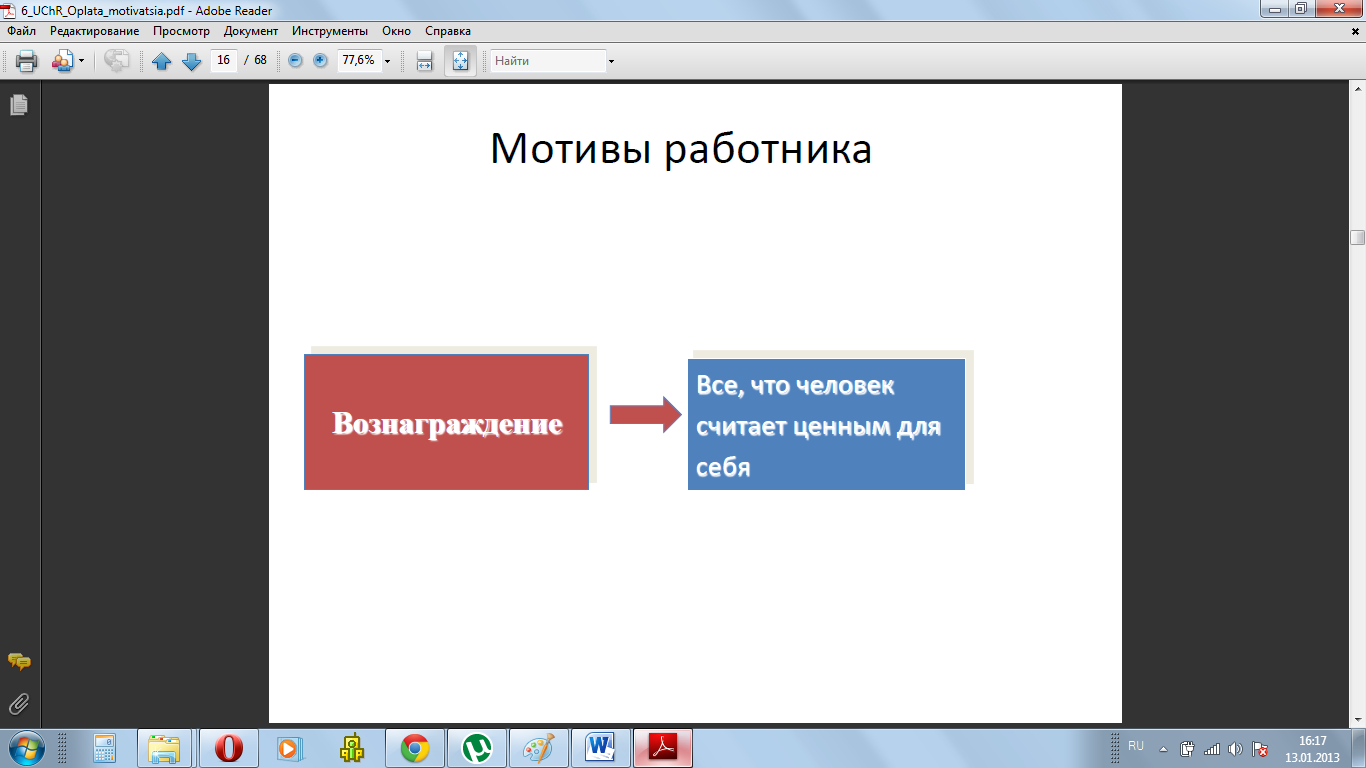
Task: Click the Show desktop strip
Action: 1358,748
